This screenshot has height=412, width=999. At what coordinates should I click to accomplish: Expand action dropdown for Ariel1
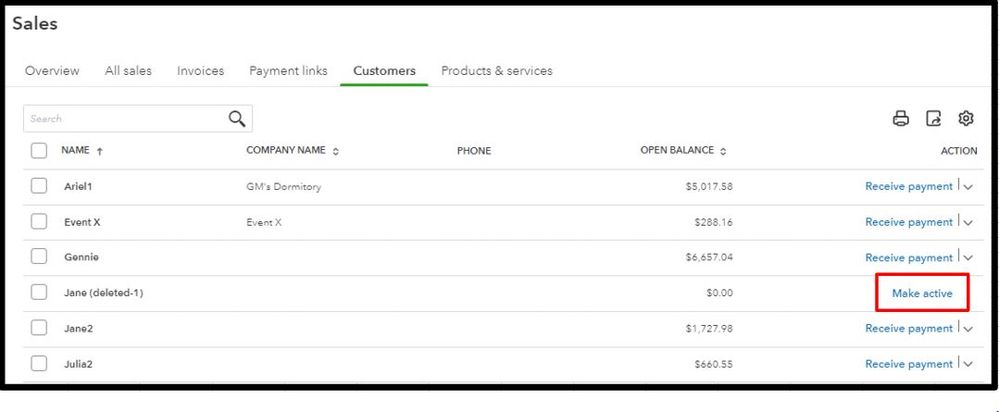click(x=967, y=187)
